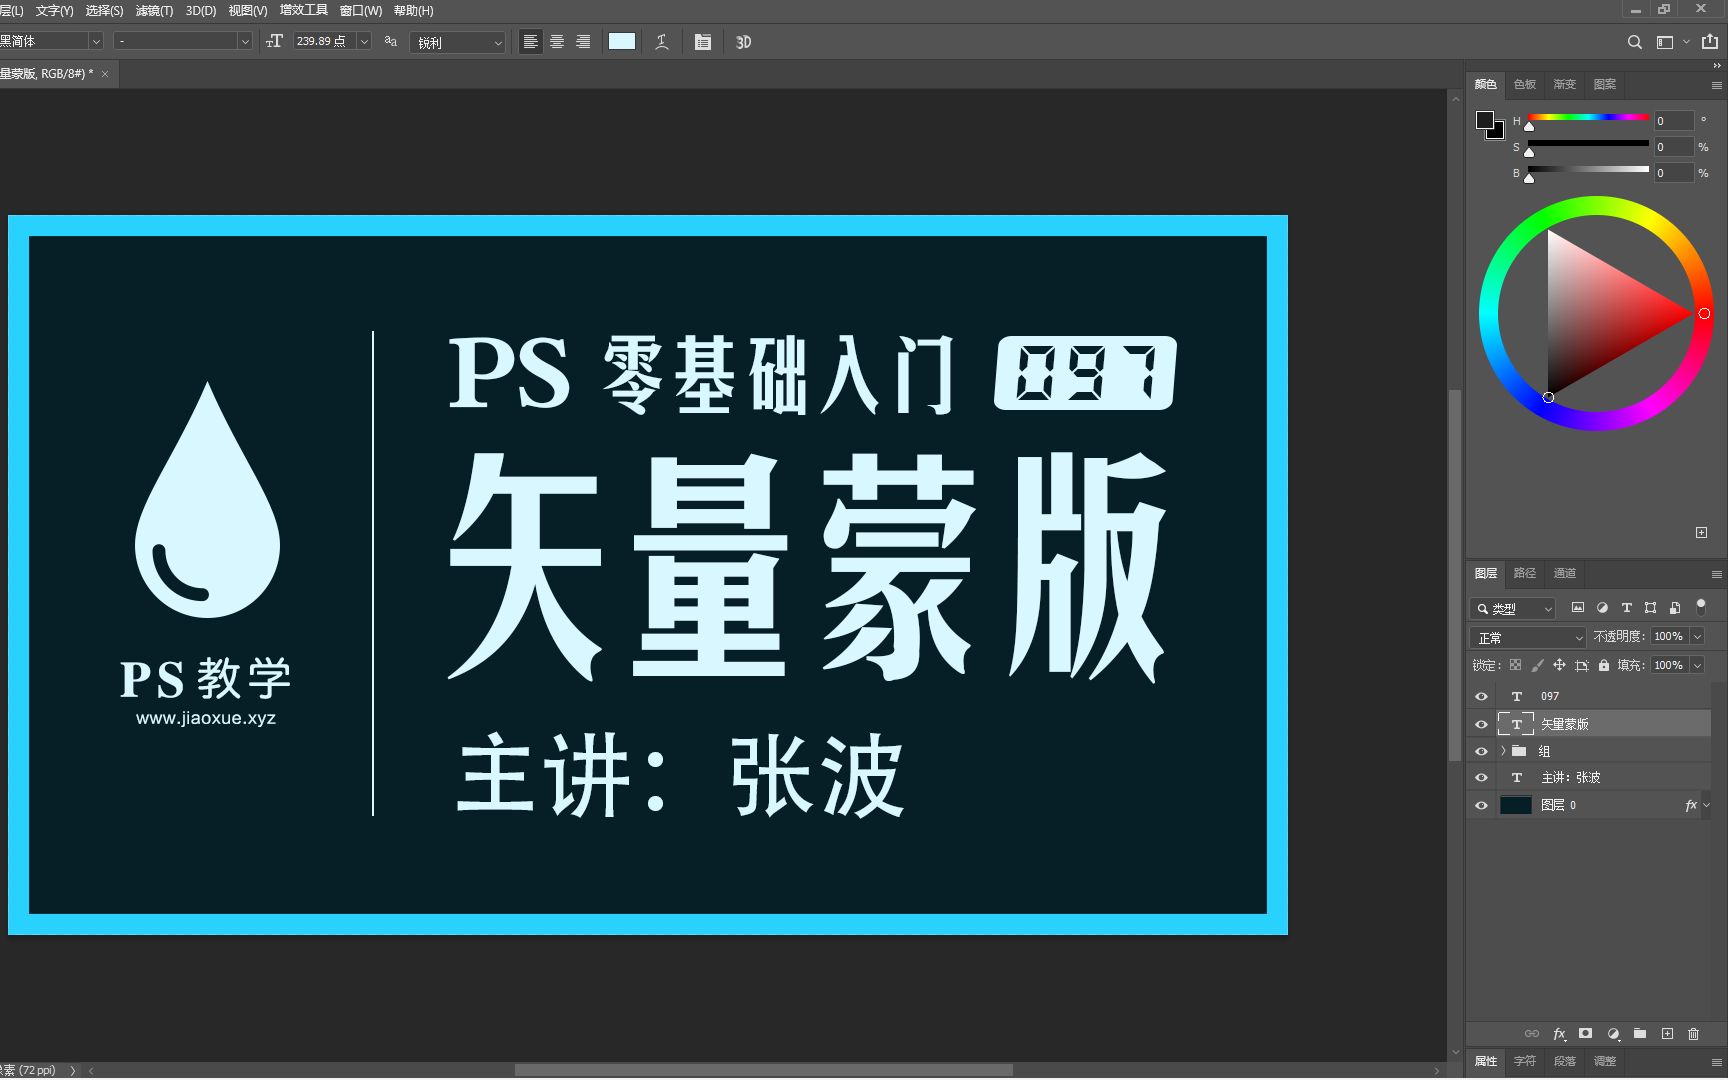Click the Delete layer trash icon

point(1693,1034)
